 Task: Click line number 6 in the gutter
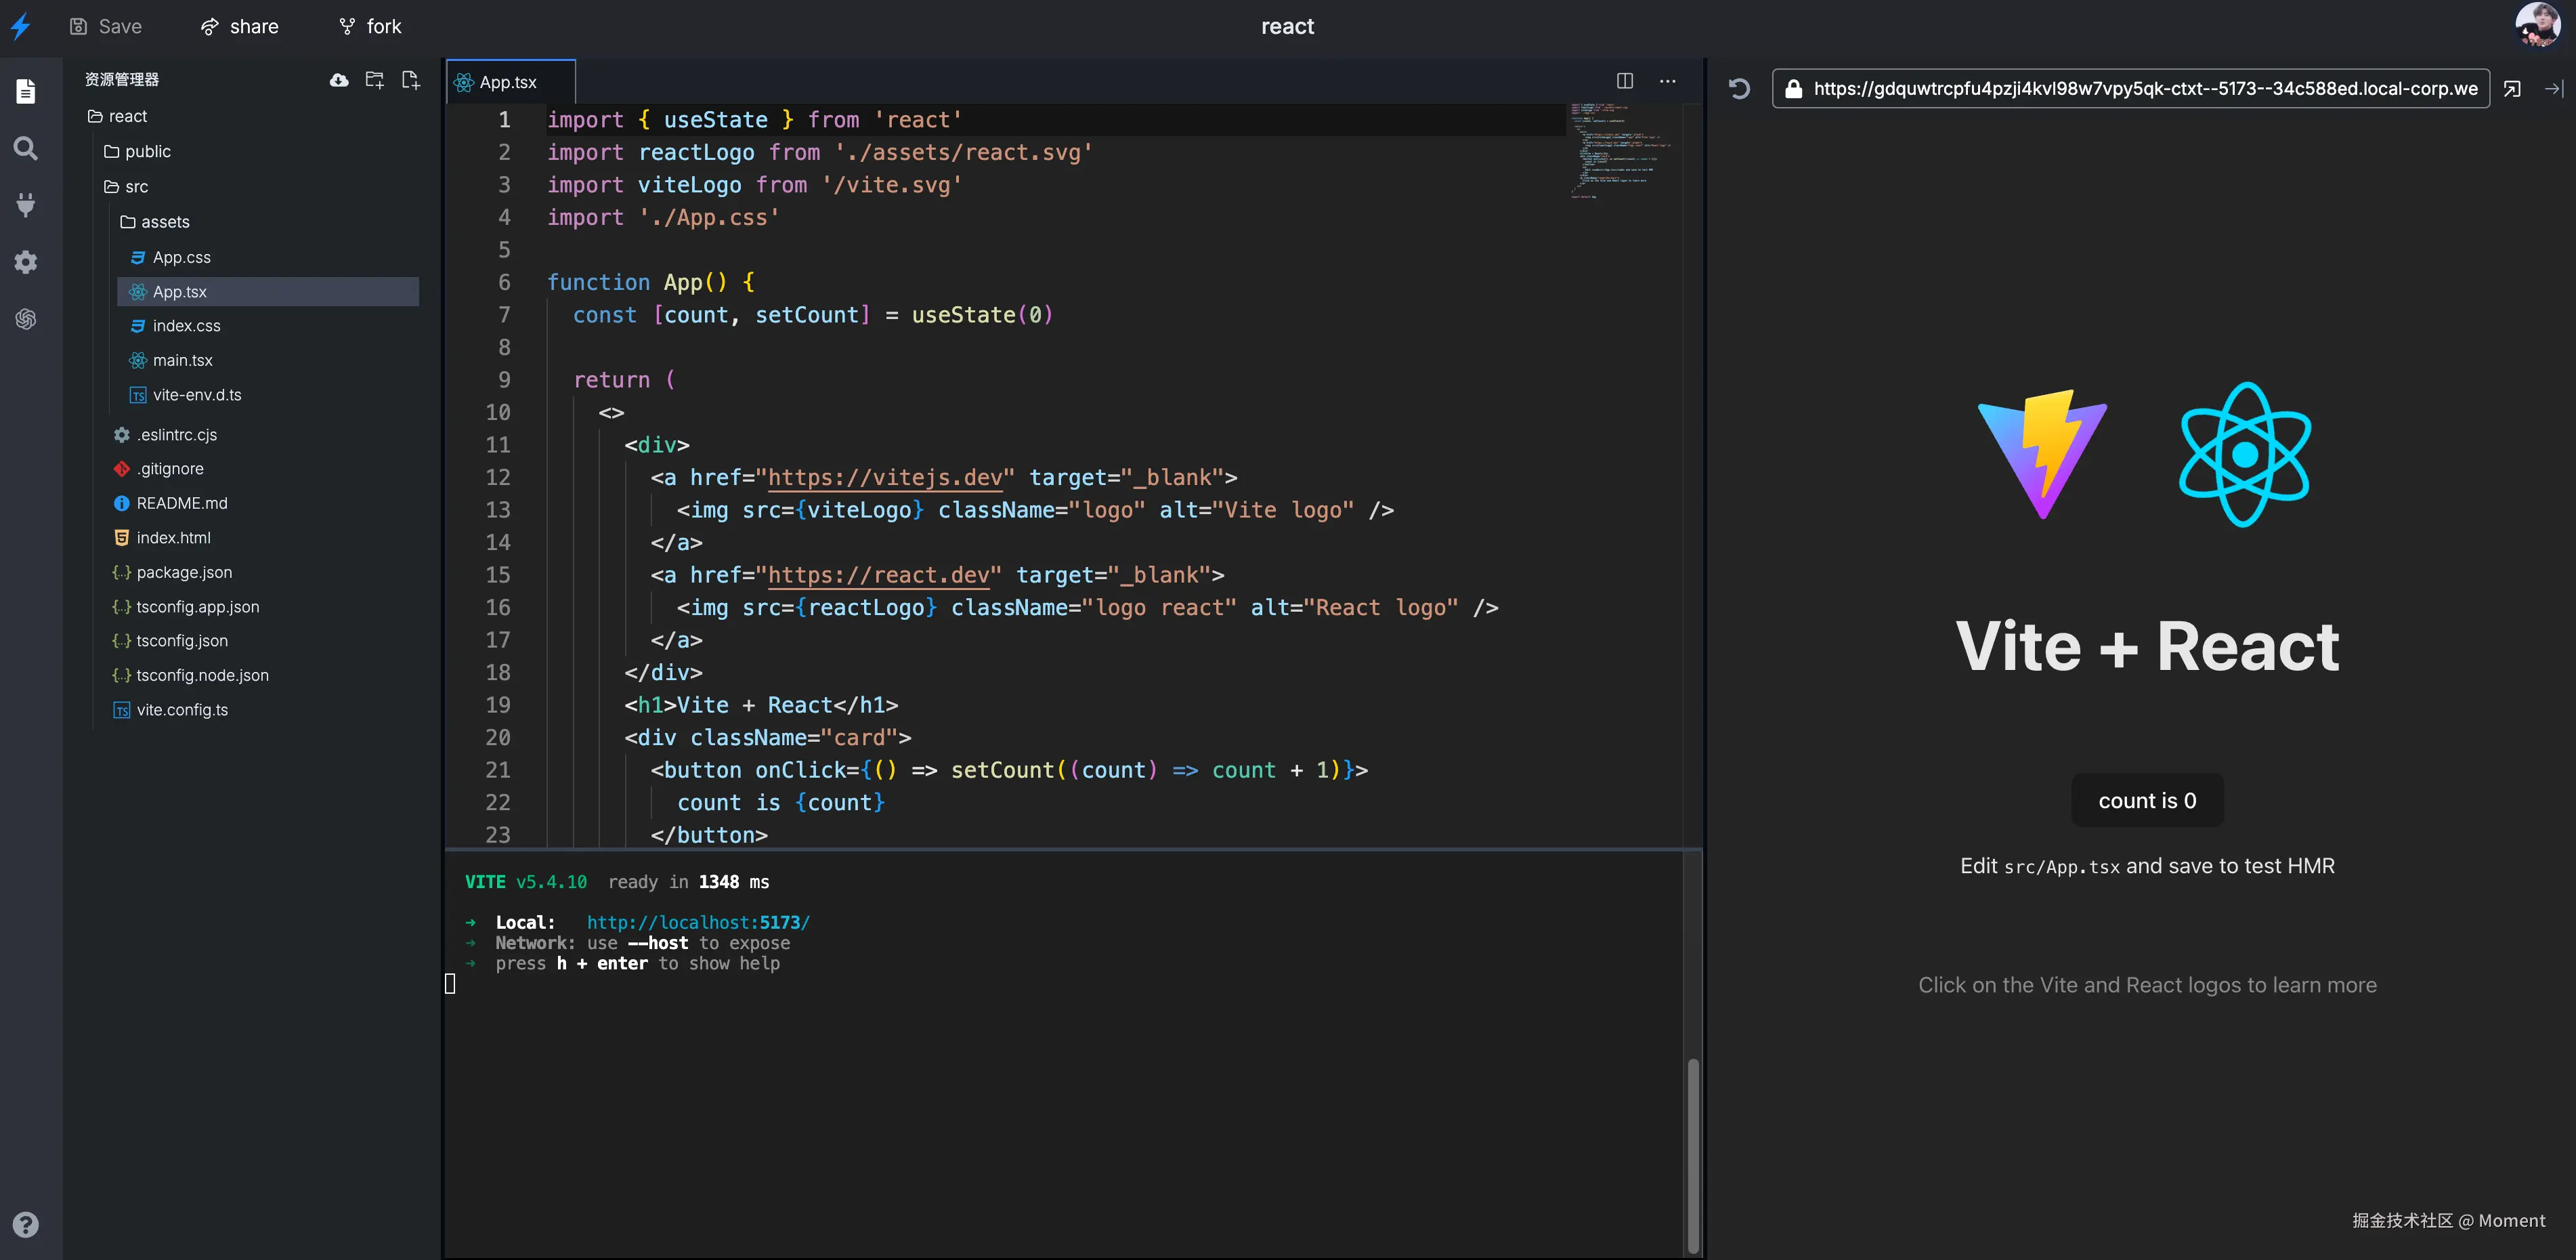pyautogui.click(x=504, y=282)
